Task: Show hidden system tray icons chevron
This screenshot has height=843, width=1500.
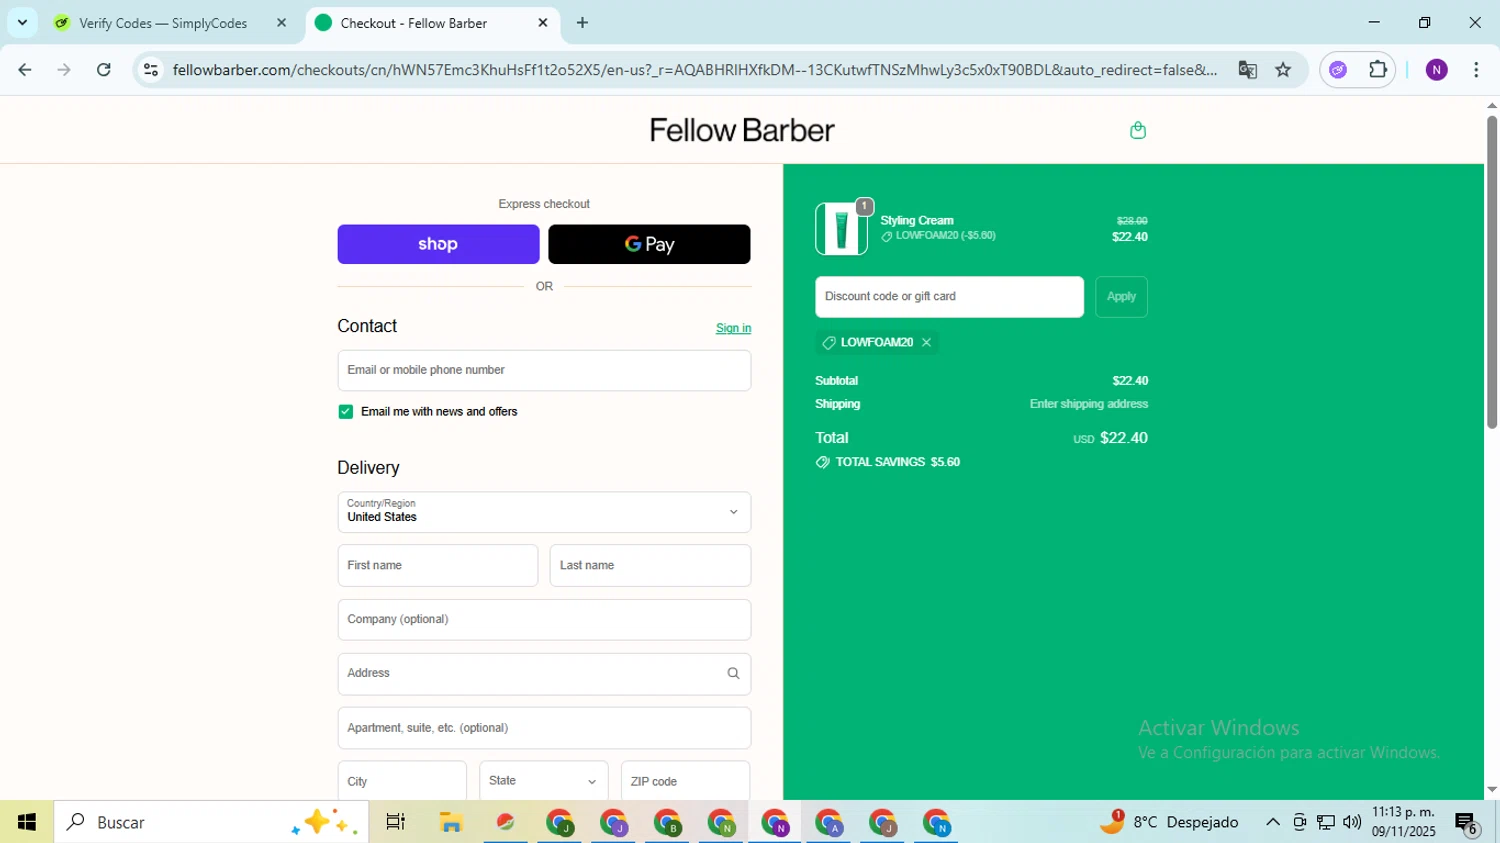Action: point(1272,822)
